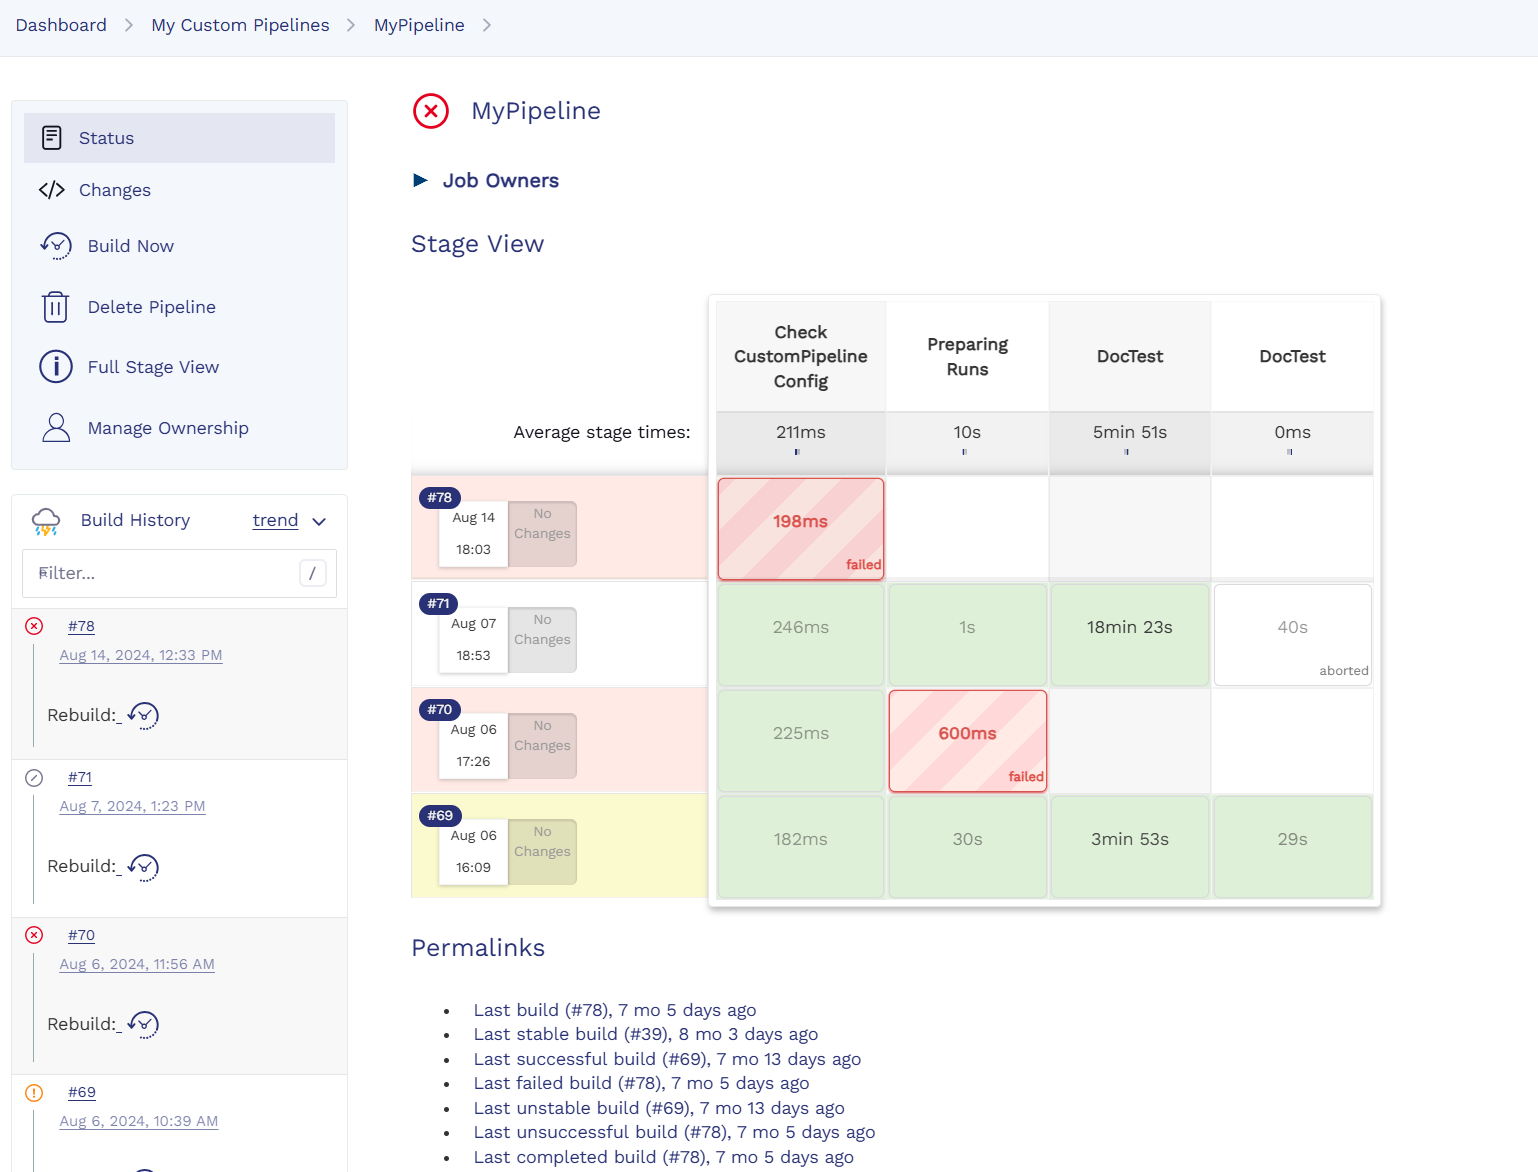This screenshot has width=1538, height=1172.
Task: Click the Changes code-brackets icon
Action: click(52, 190)
